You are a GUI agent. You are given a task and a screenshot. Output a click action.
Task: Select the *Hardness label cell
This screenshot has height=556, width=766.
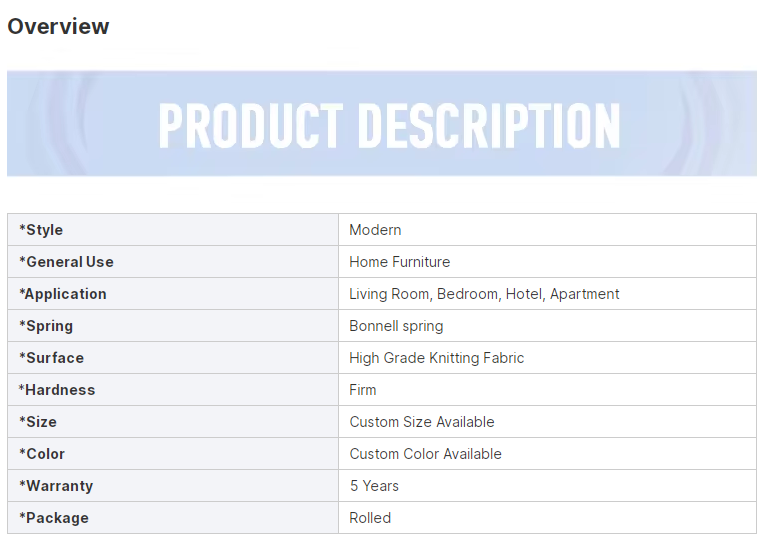coord(173,390)
